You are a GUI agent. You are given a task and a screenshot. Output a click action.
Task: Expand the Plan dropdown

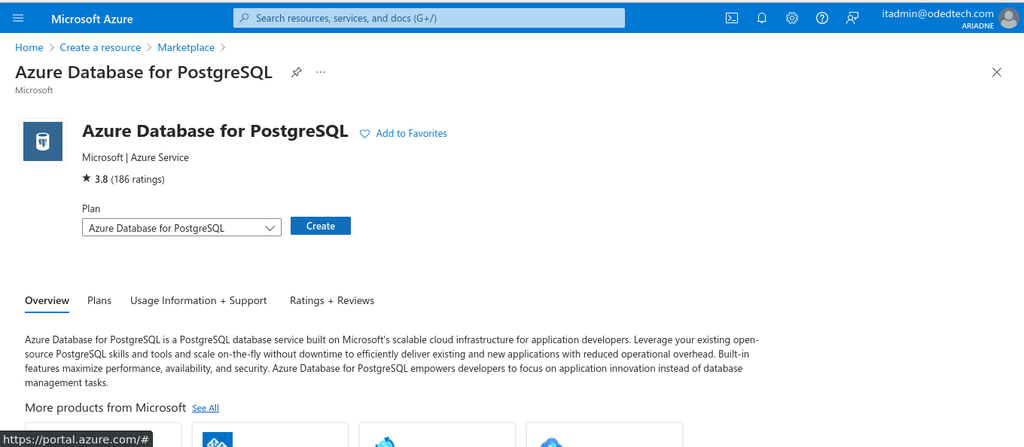click(x=182, y=227)
